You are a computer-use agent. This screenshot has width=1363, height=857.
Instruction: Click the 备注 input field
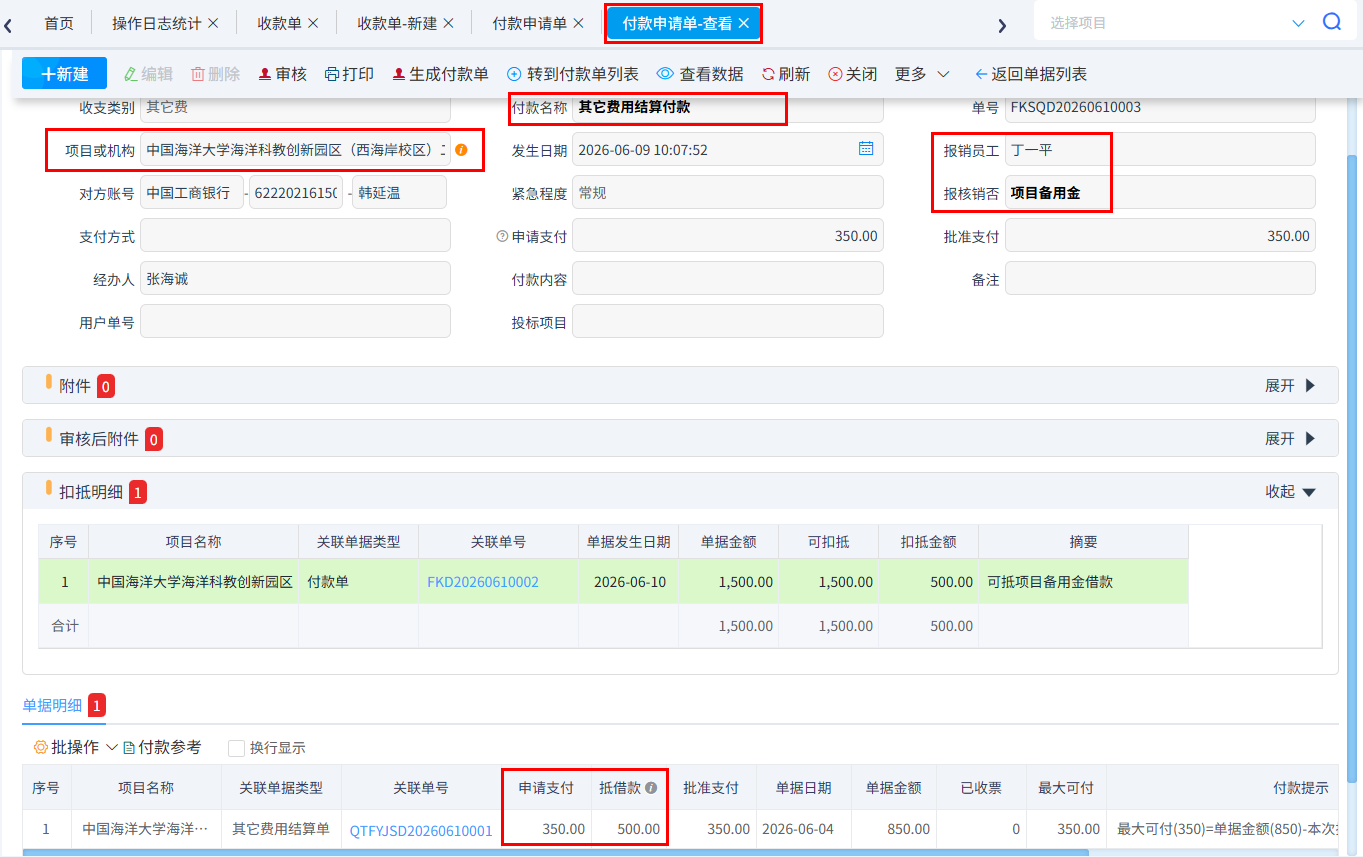tap(1160, 279)
